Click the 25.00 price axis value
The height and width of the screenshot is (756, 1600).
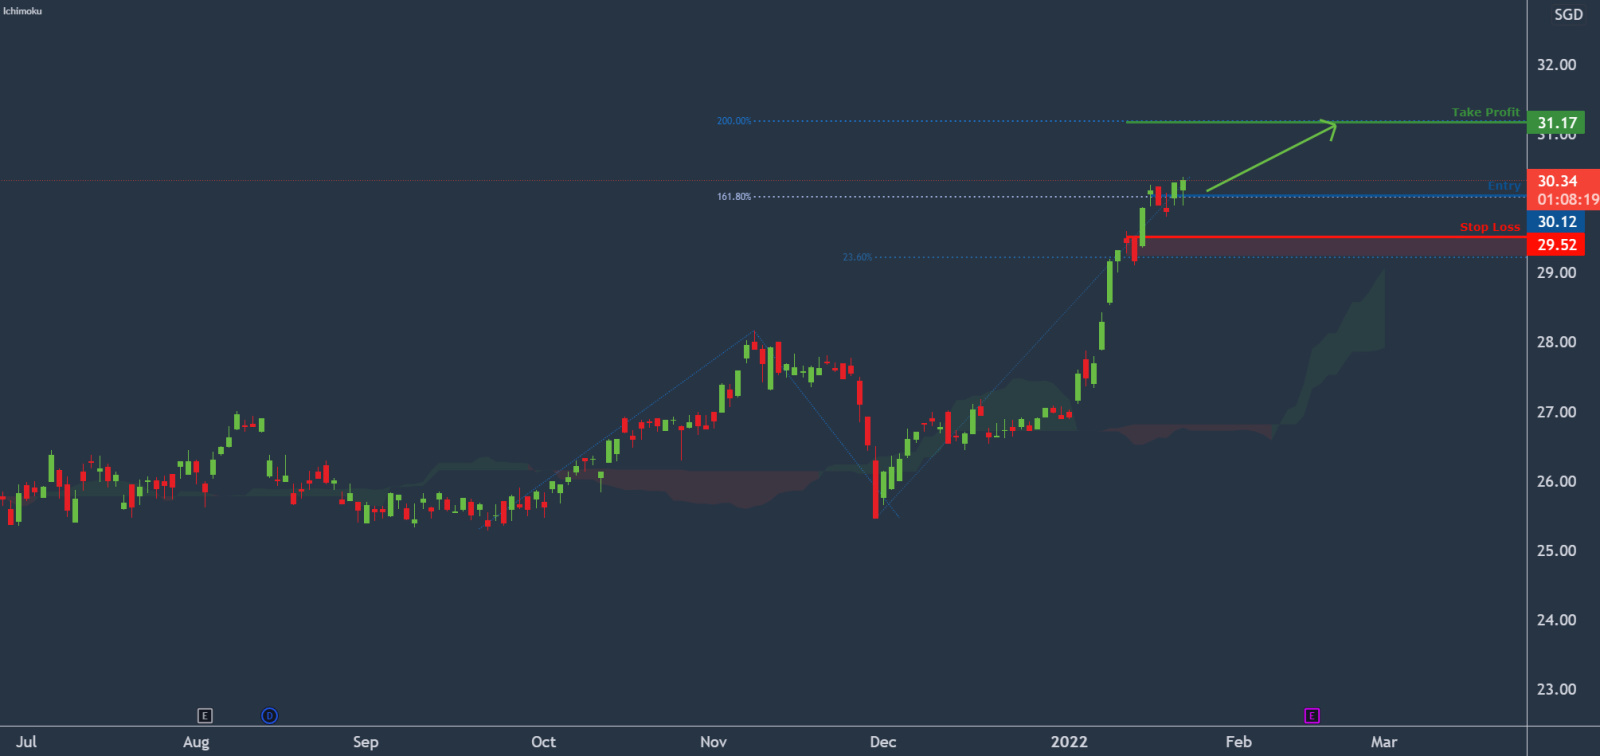[x=1556, y=551]
